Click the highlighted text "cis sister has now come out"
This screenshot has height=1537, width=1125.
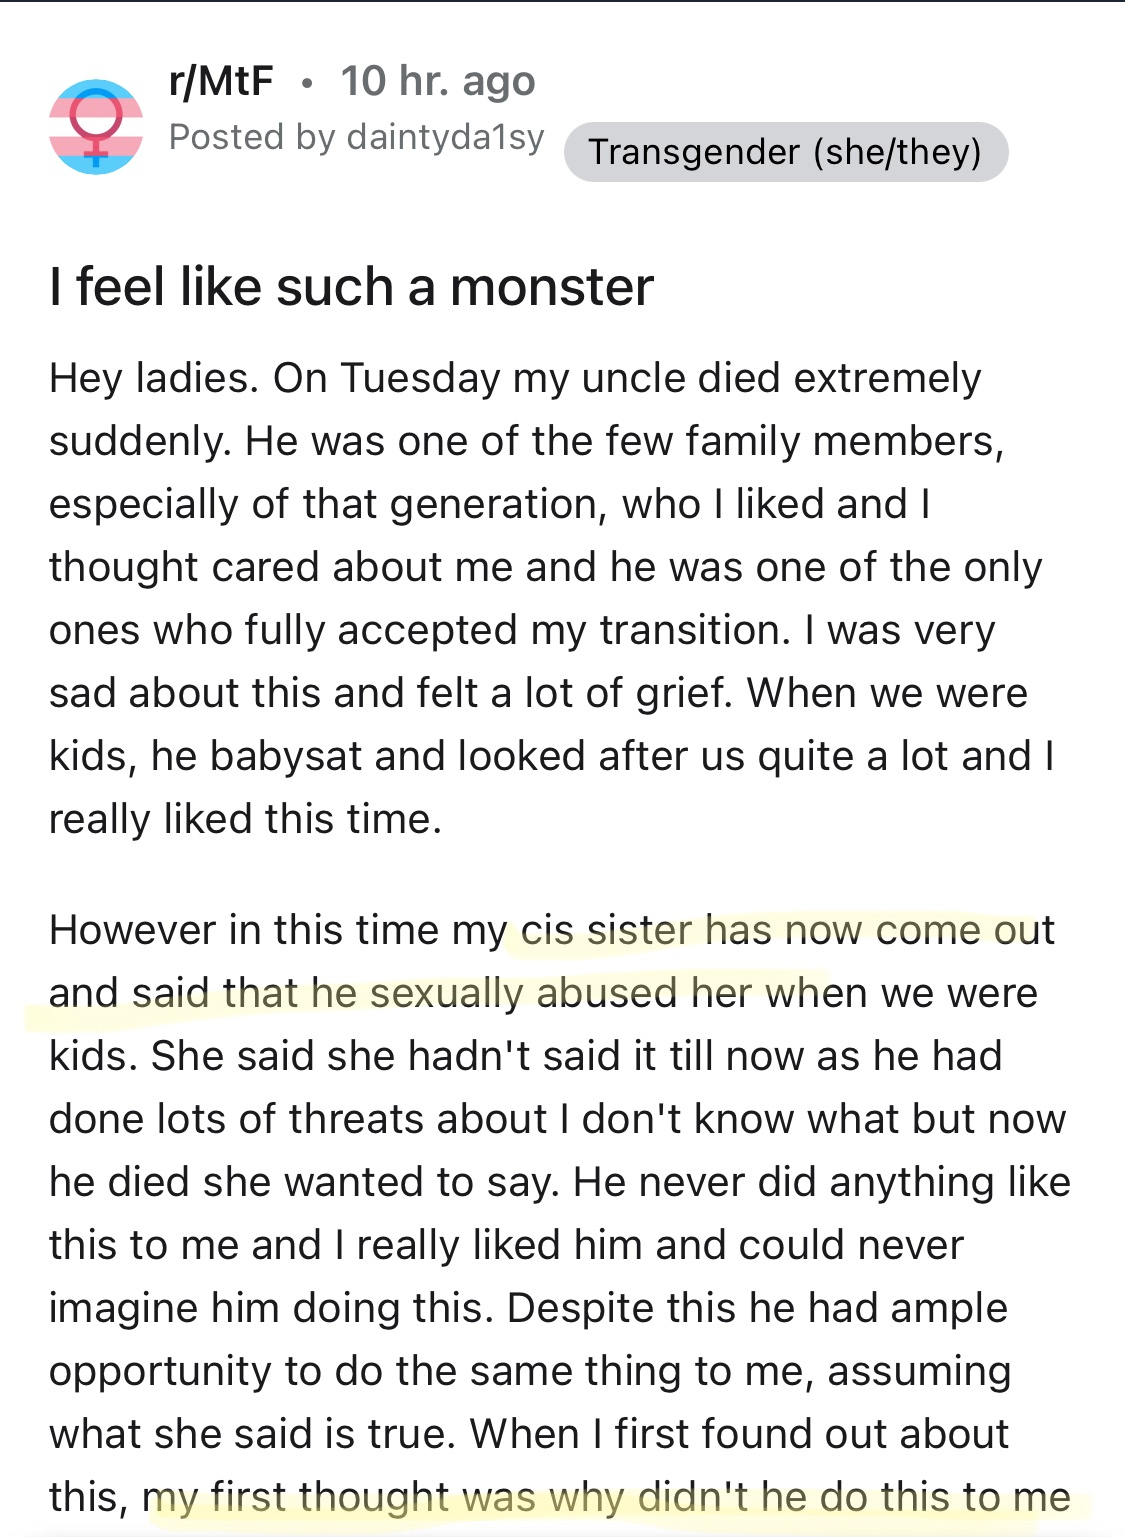(x=786, y=931)
